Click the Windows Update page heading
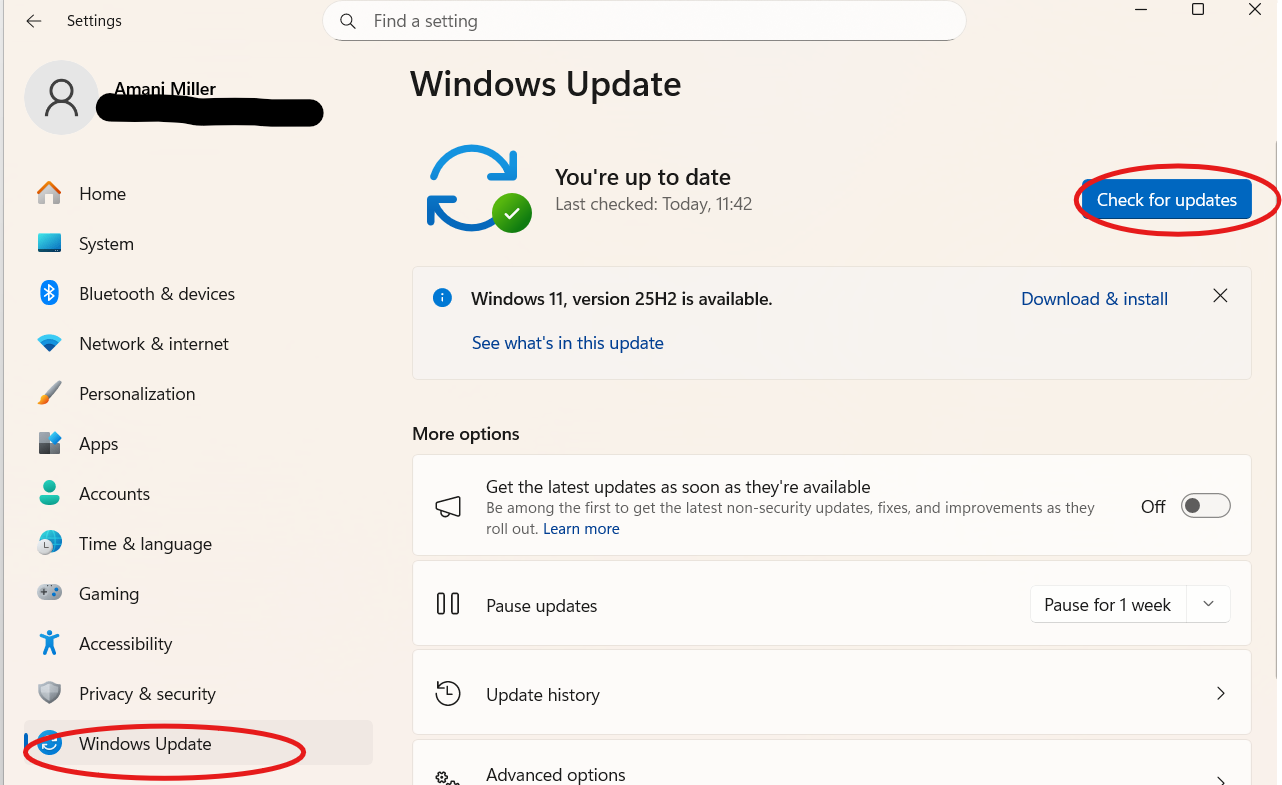Image resolution: width=1282 pixels, height=785 pixels. [546, 84]
